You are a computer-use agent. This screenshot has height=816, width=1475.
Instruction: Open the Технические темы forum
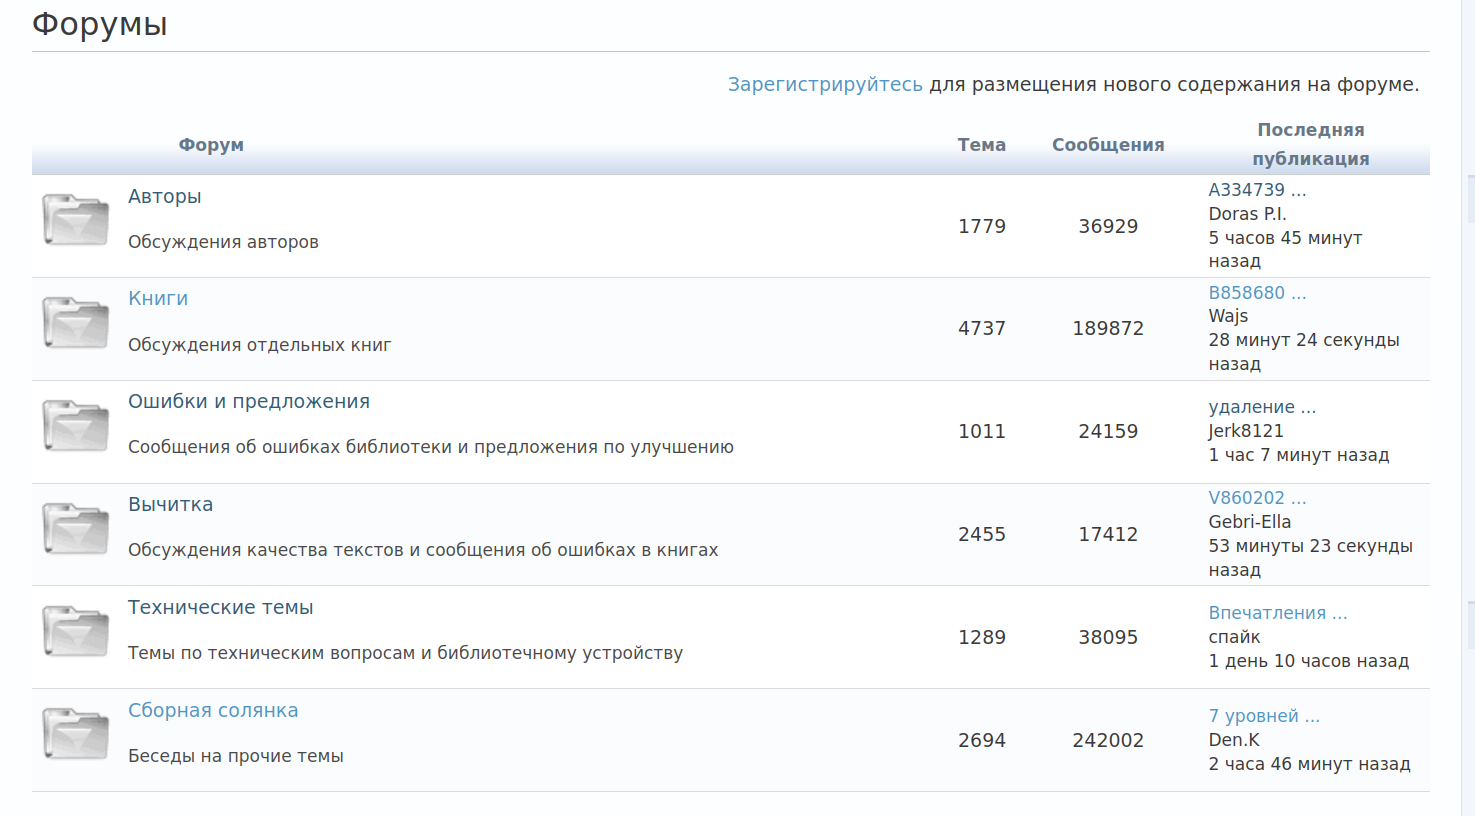pos(220,608)
